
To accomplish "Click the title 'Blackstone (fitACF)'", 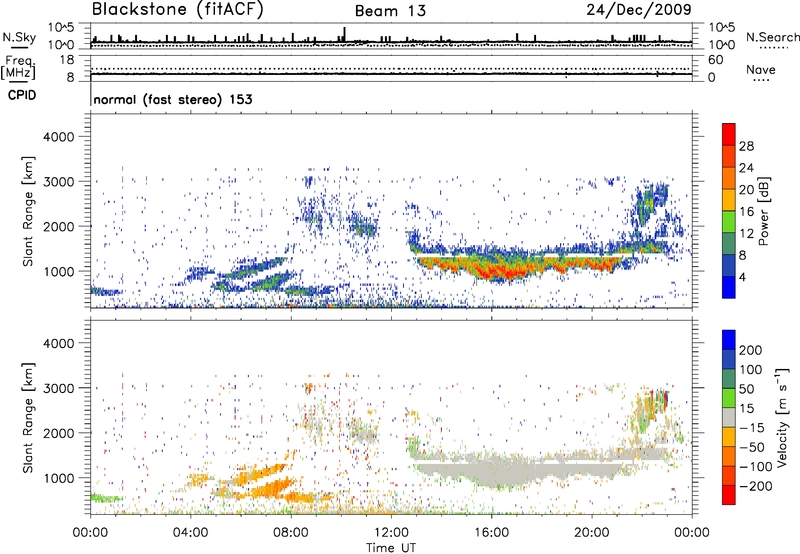I will pos(177,10).
